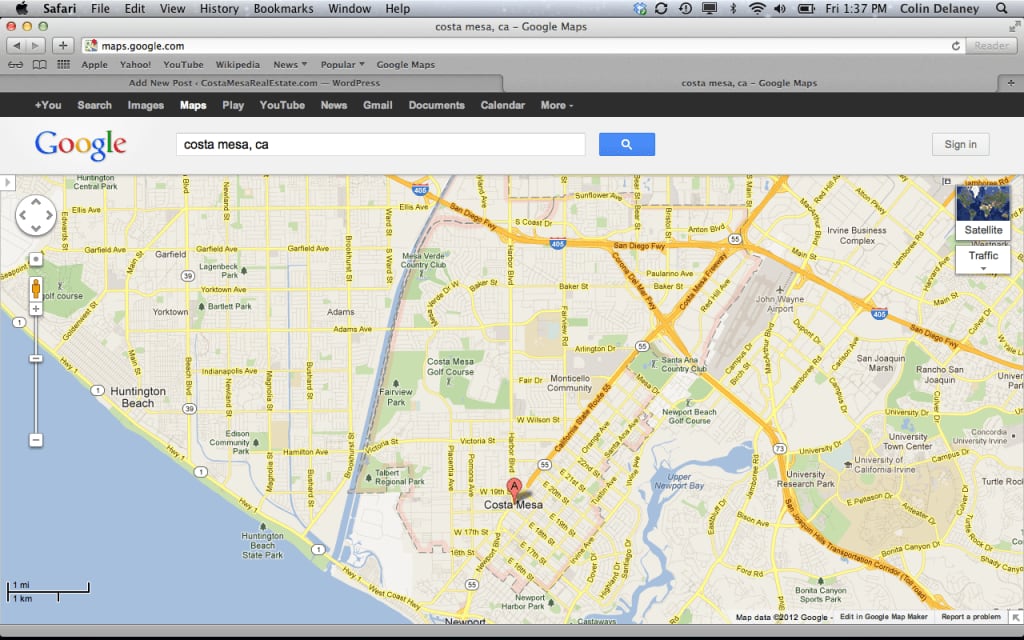Expand the left side panel arrow

coord(7,182)
